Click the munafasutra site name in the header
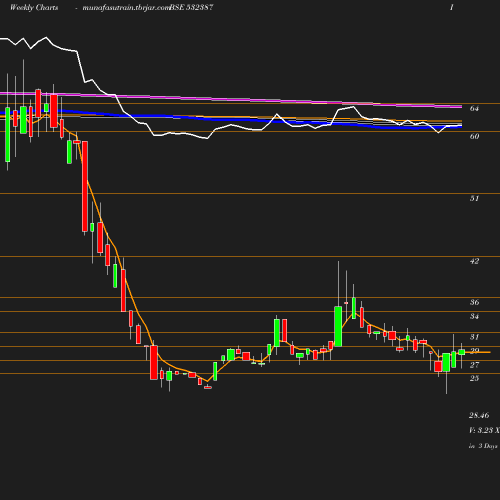Viewport: 500px width, 500px height. [126, 8]
